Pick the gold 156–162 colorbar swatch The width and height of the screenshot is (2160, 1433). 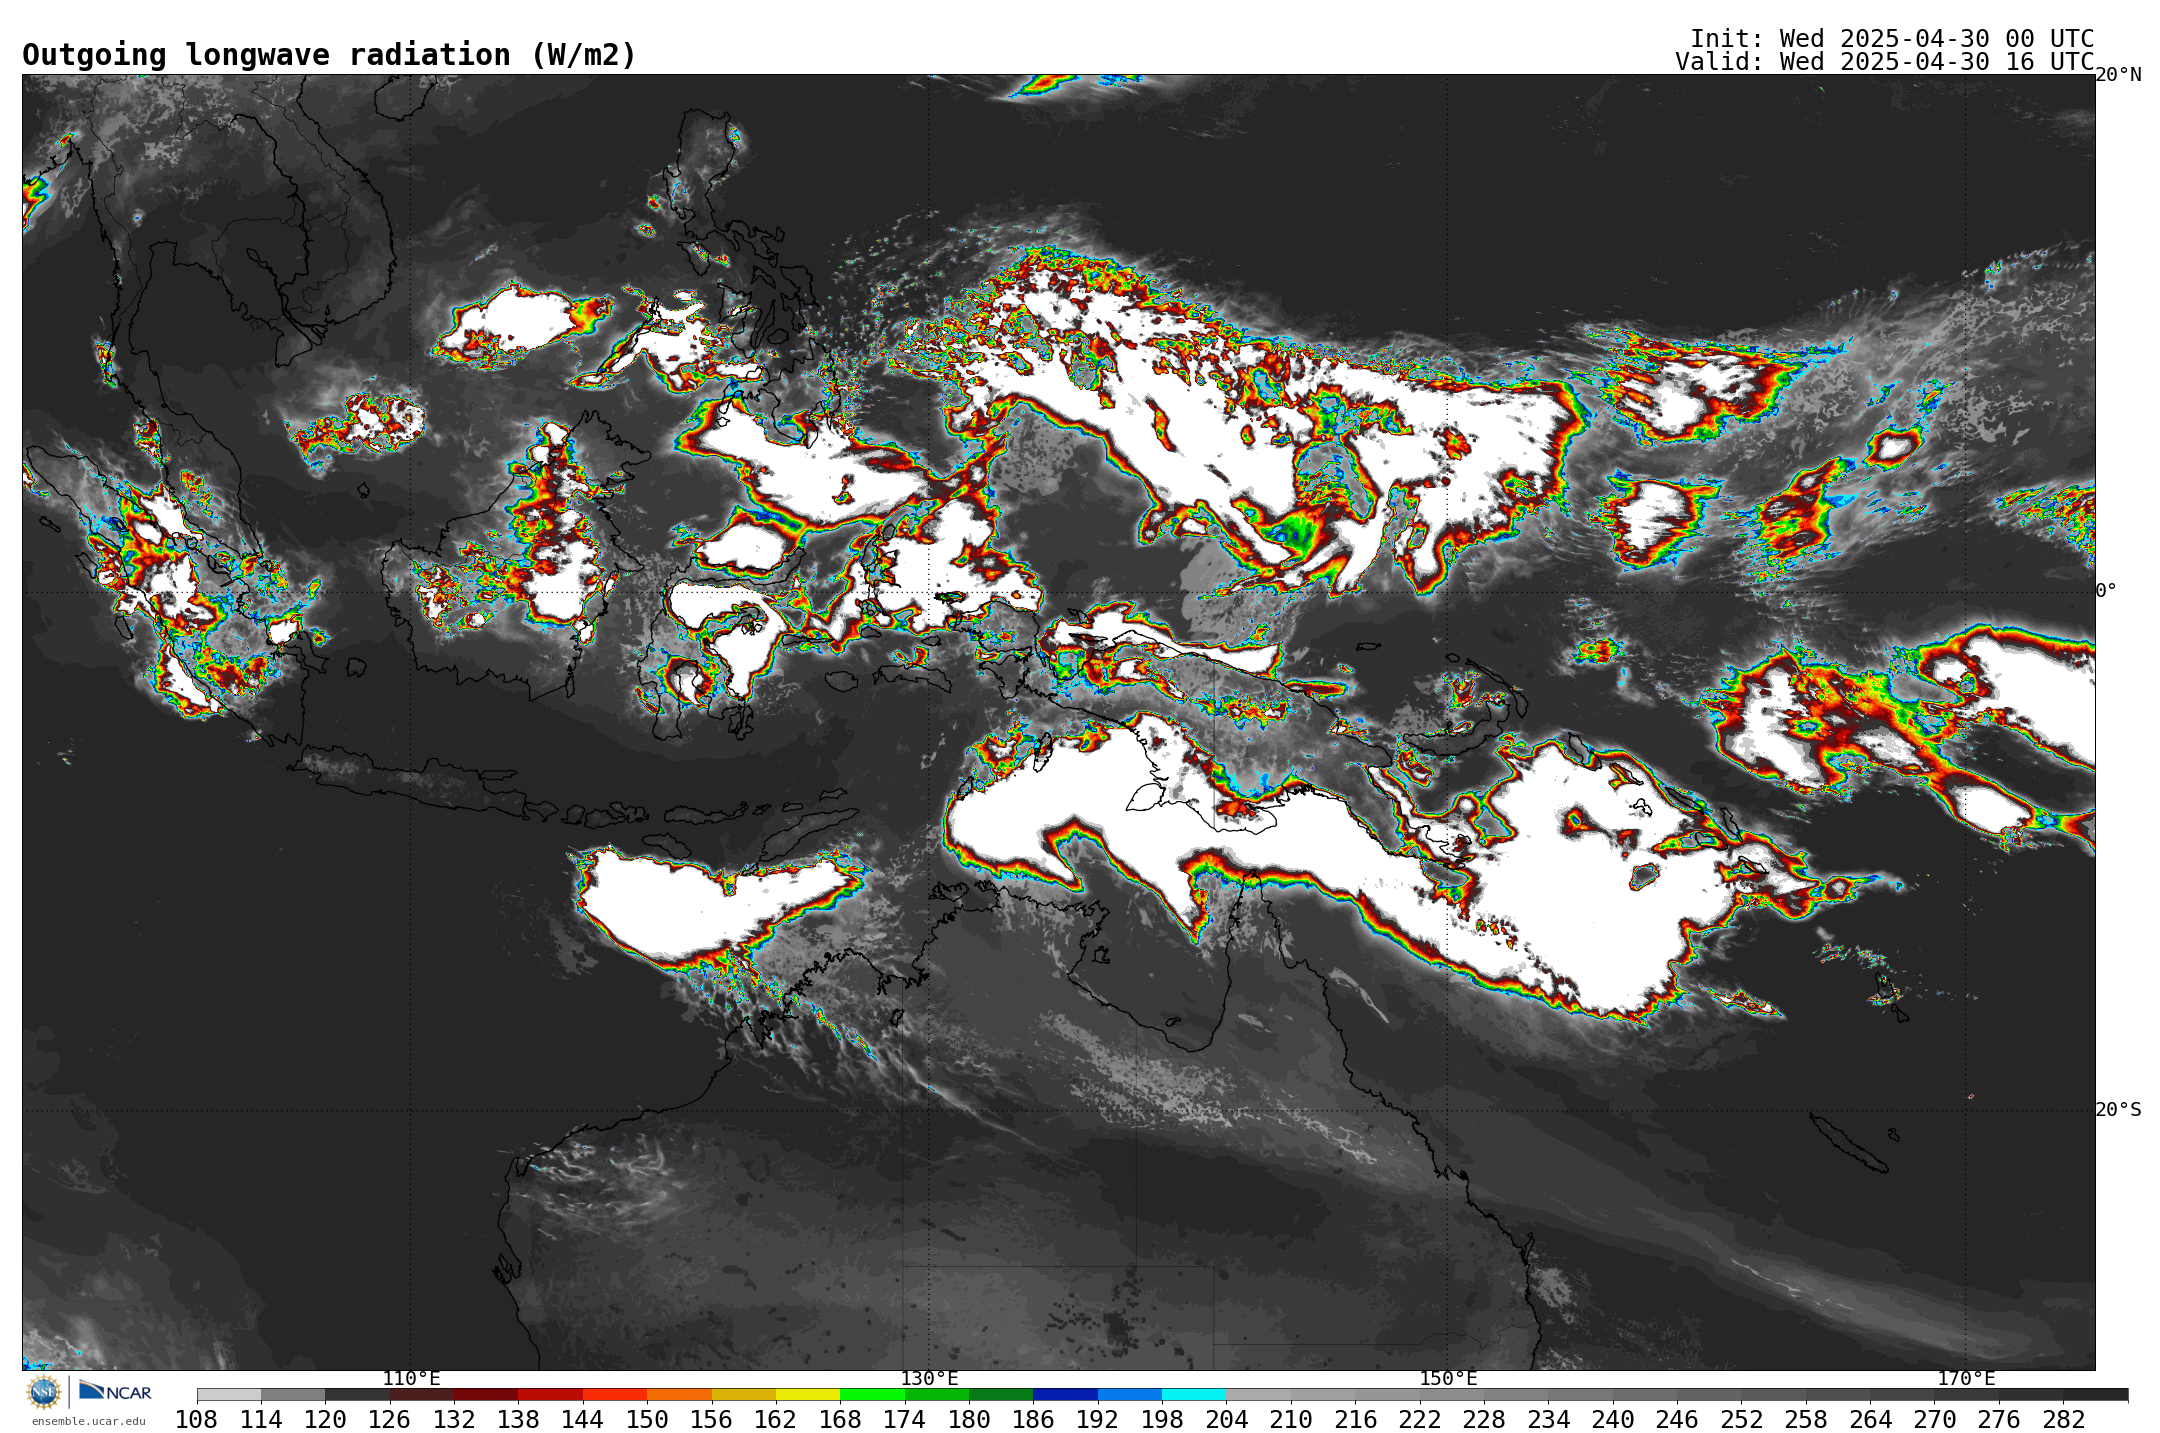744,1394
